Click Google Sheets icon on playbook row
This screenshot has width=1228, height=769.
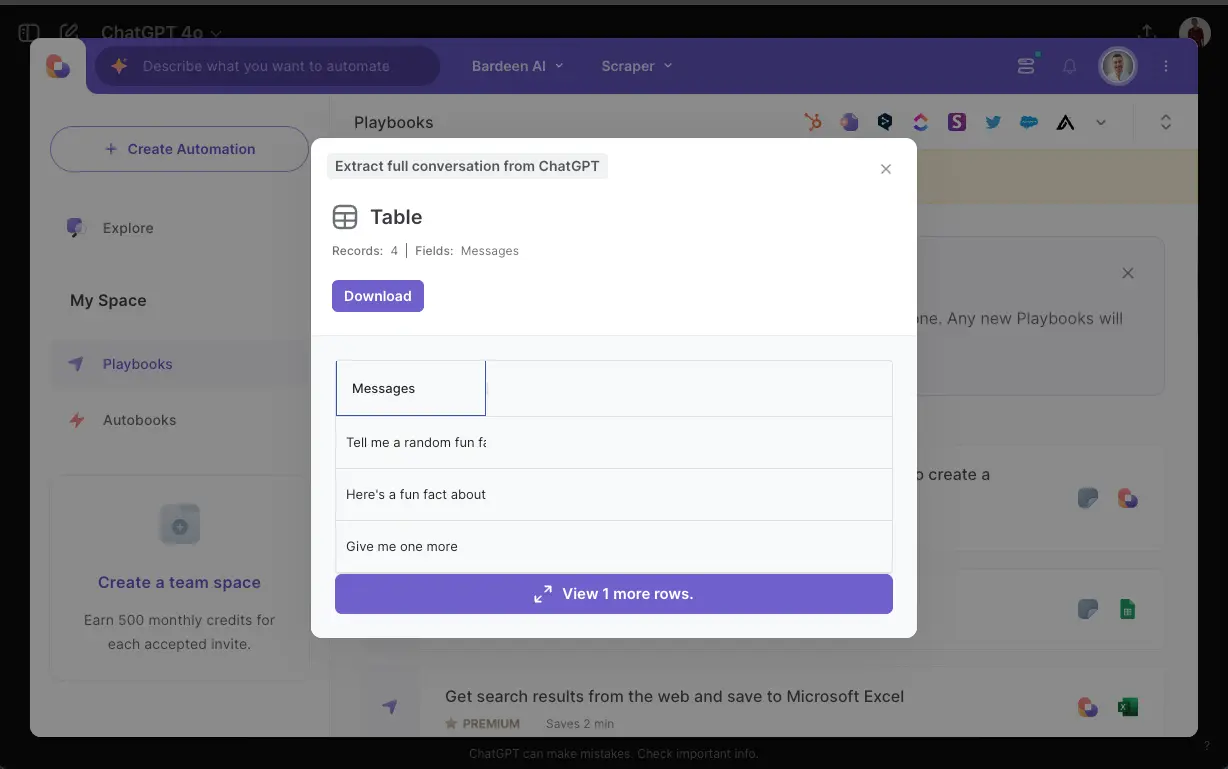coord(1127,609)
